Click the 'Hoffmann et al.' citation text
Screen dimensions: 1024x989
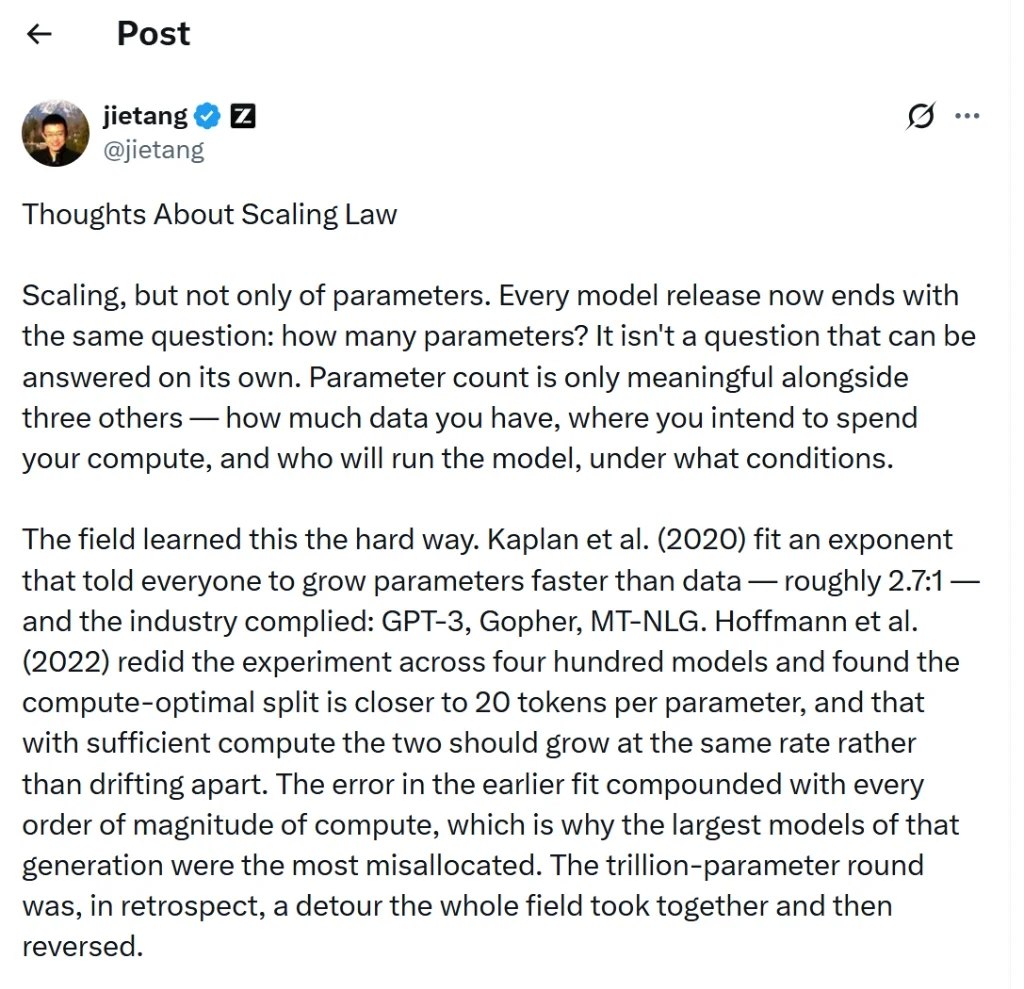click(816, 621)
